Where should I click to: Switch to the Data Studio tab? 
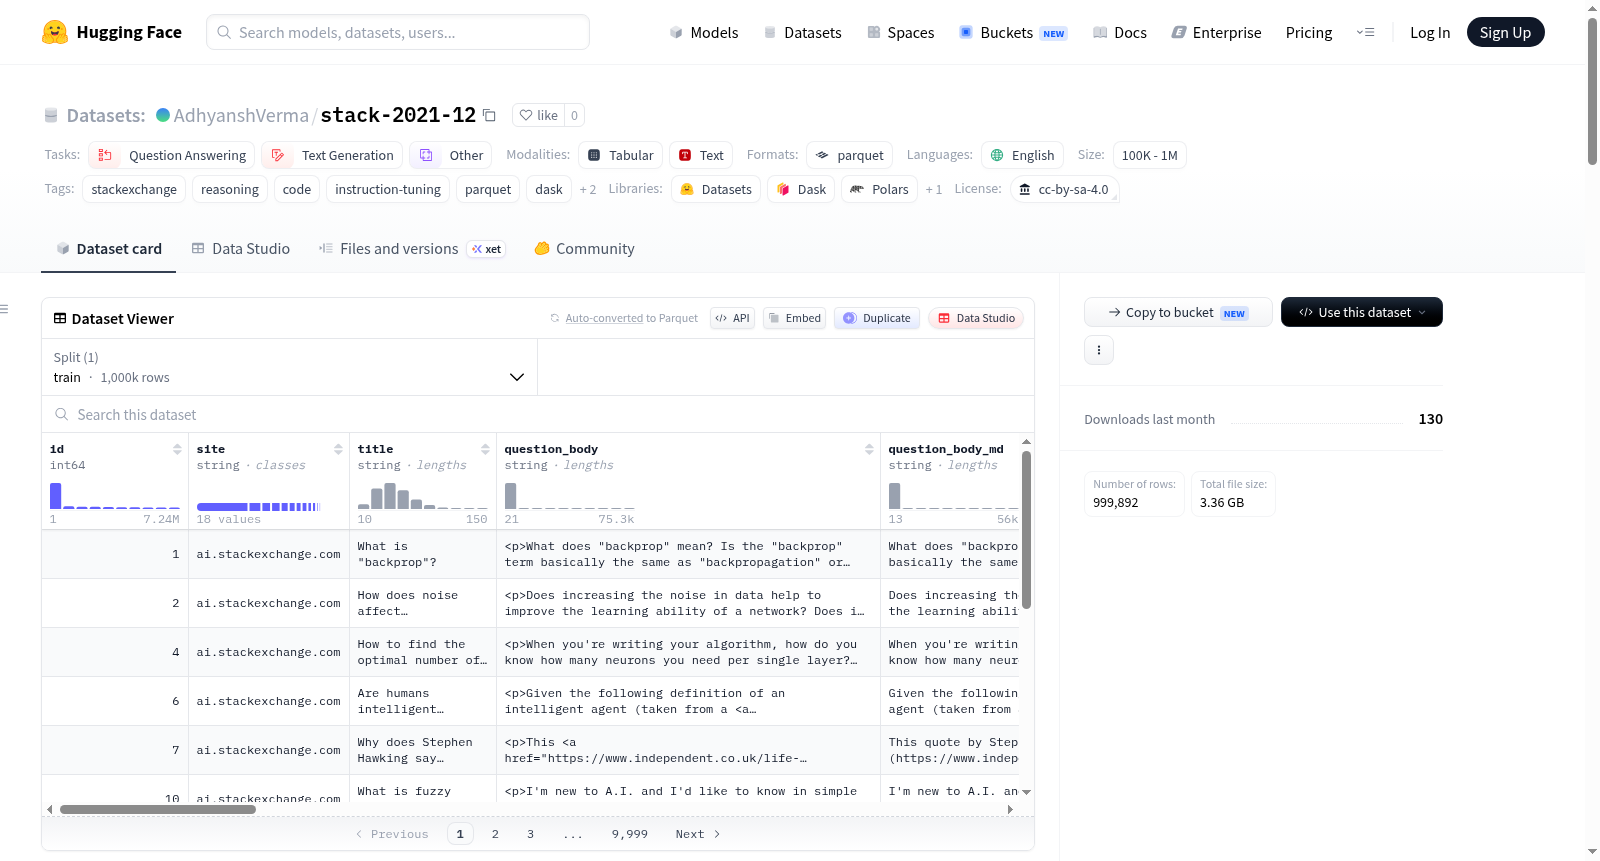coord(241,249)
